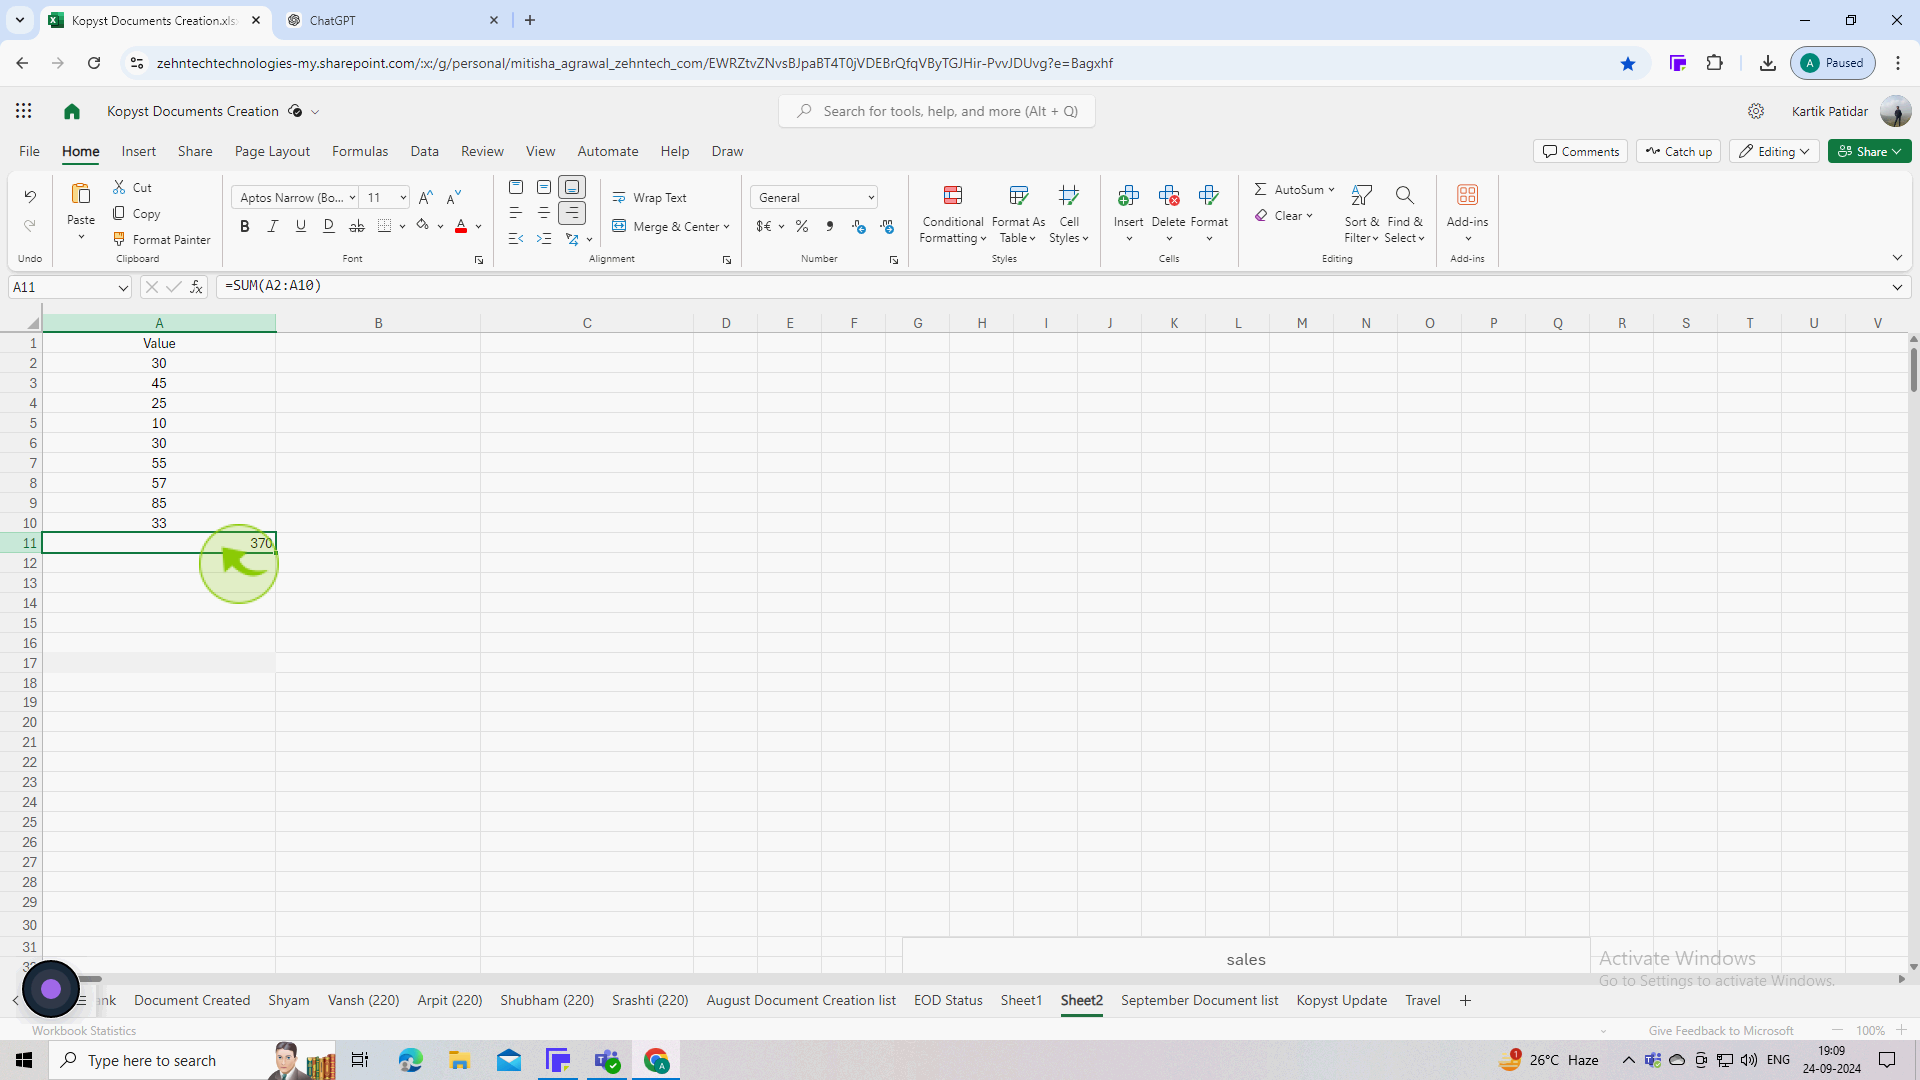Open AutoSum dropdown
The image size is (1920, 1080).
pos(1331,189)
